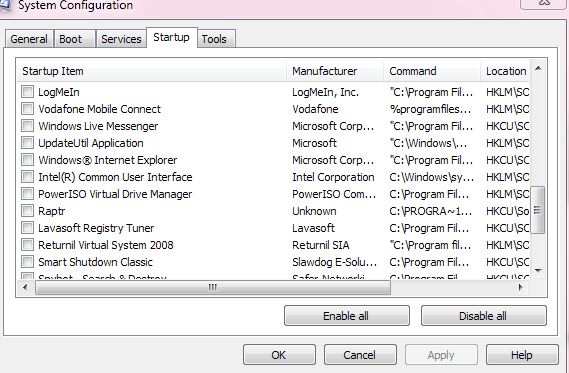Select Lavasoft Registry Tuner item text
This screenshot has height=373, width=569.
coord(96,229)
